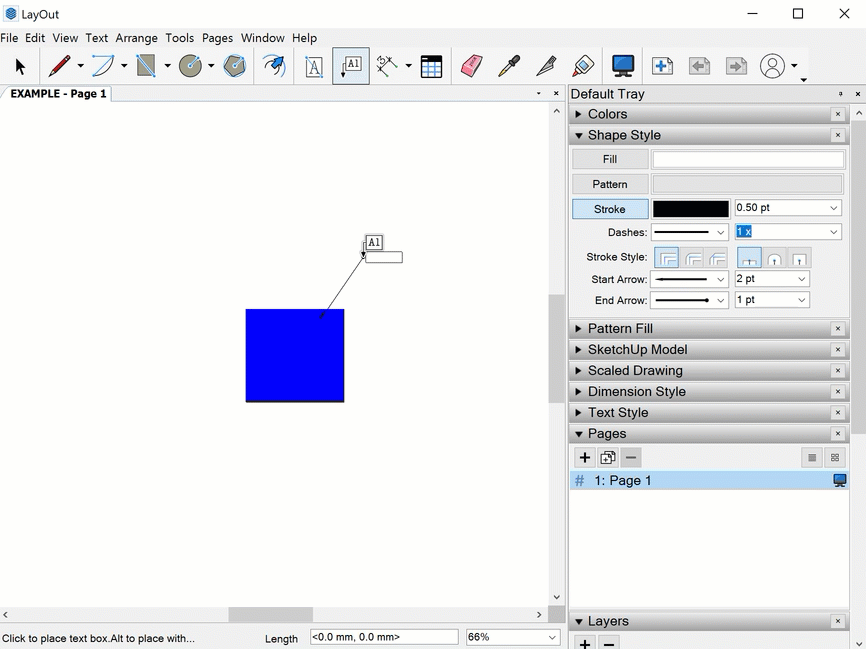
Task: Open the Start Arrow style dropdown
Action: click(x=690, y=279)
